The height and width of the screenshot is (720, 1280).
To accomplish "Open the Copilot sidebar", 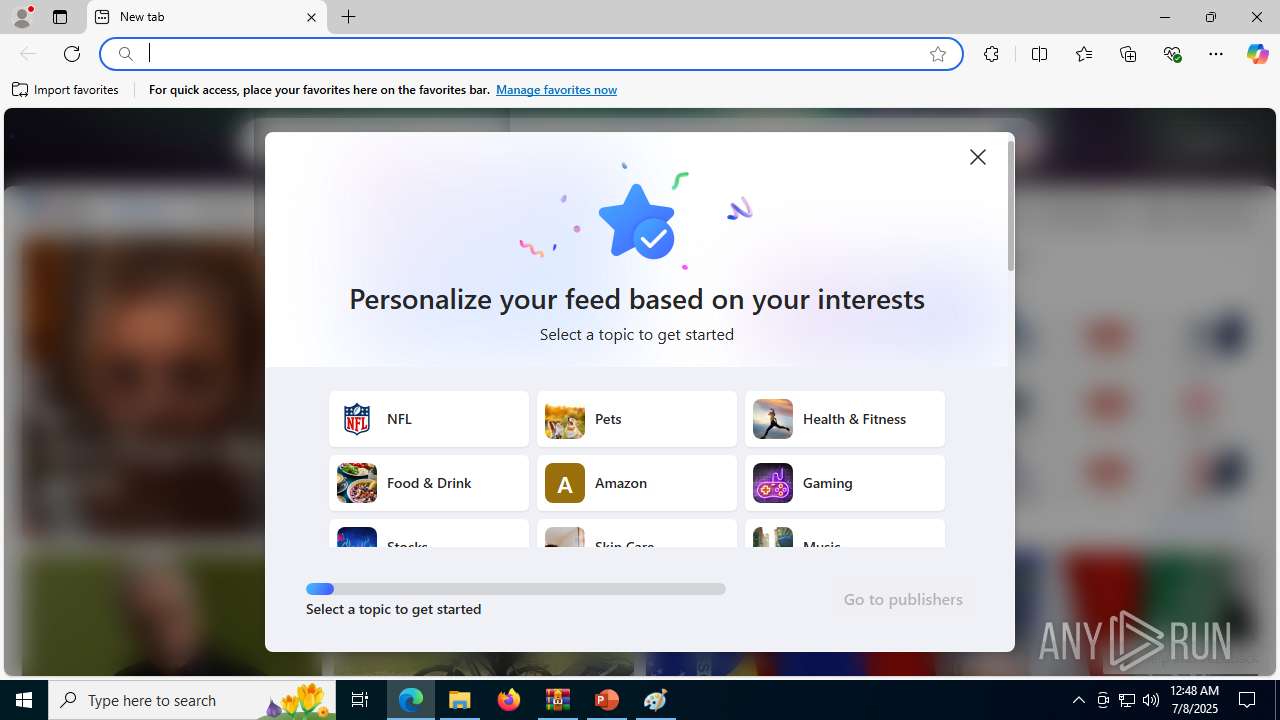I will click(x=1257, y=54).
